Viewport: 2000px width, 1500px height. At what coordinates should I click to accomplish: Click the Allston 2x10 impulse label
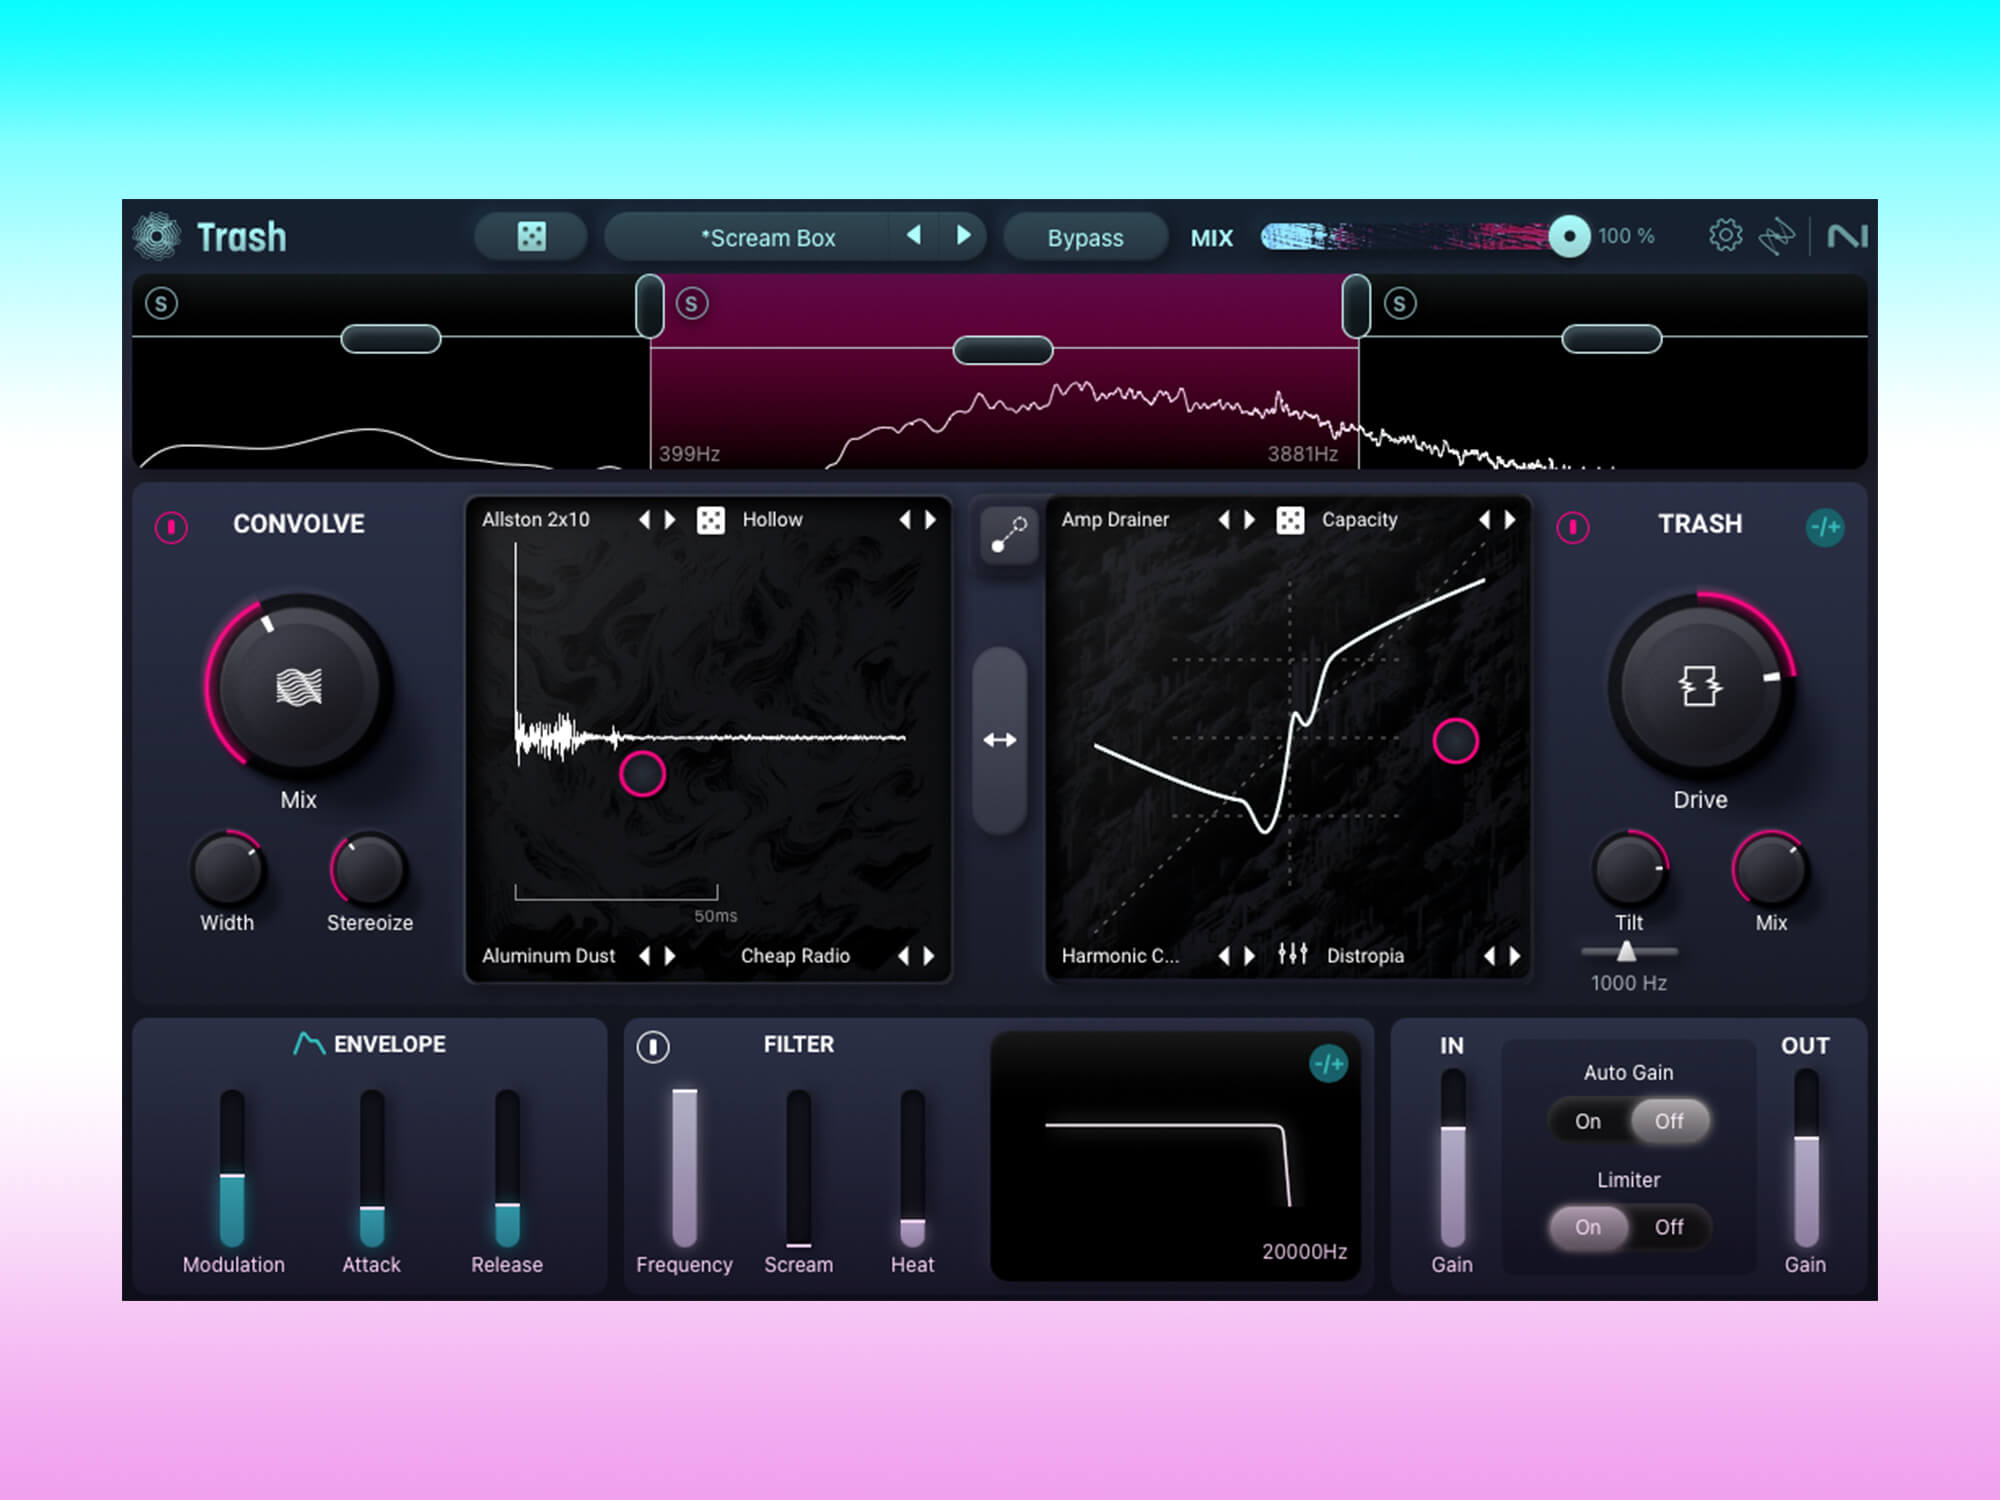[536, 520]
